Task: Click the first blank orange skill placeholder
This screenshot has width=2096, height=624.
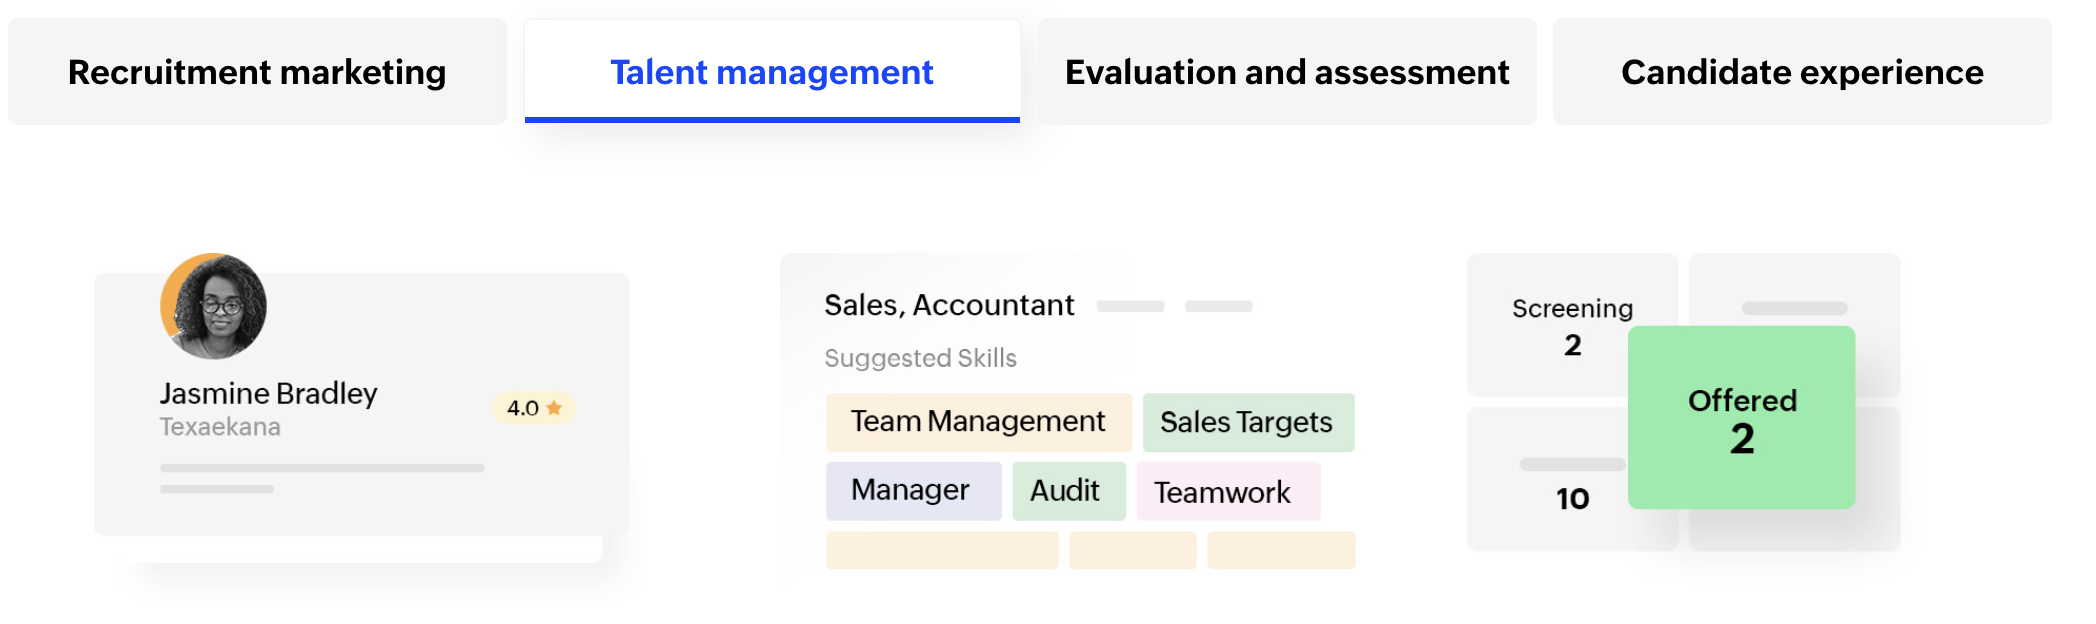Action: (x=941, y=551)
